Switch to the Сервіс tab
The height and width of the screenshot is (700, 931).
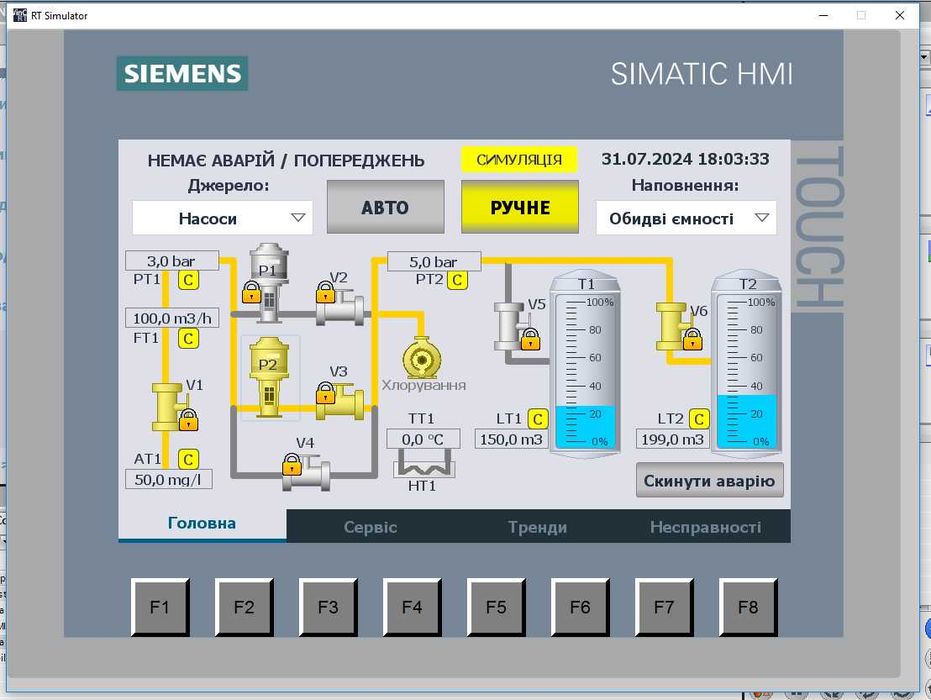pyautogui.click(x=370, y=527)
